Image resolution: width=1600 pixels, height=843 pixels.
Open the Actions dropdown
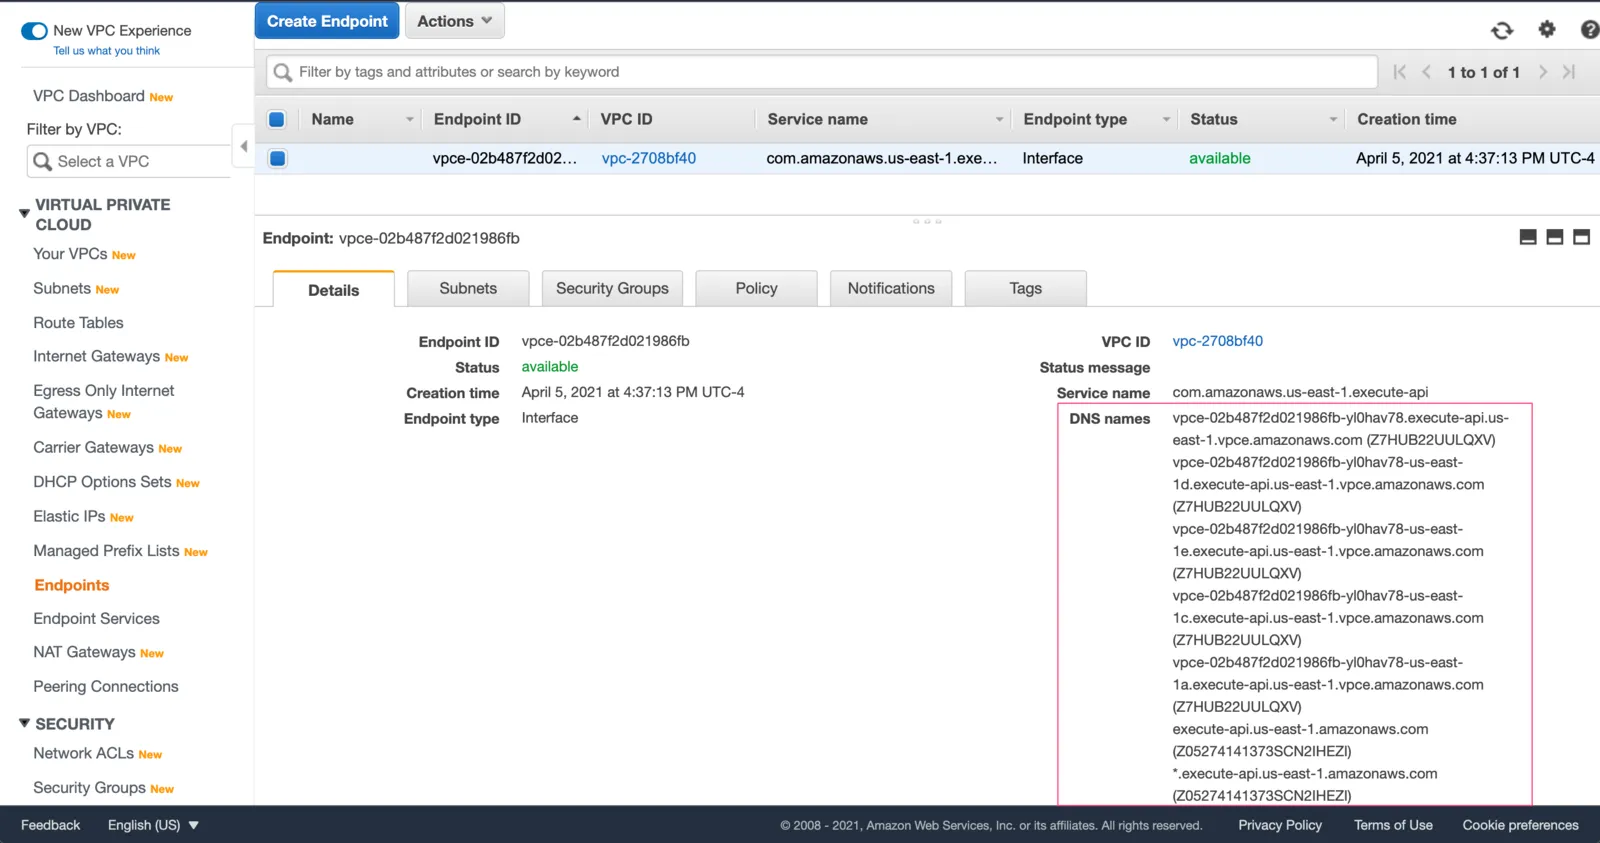(455, 21)
